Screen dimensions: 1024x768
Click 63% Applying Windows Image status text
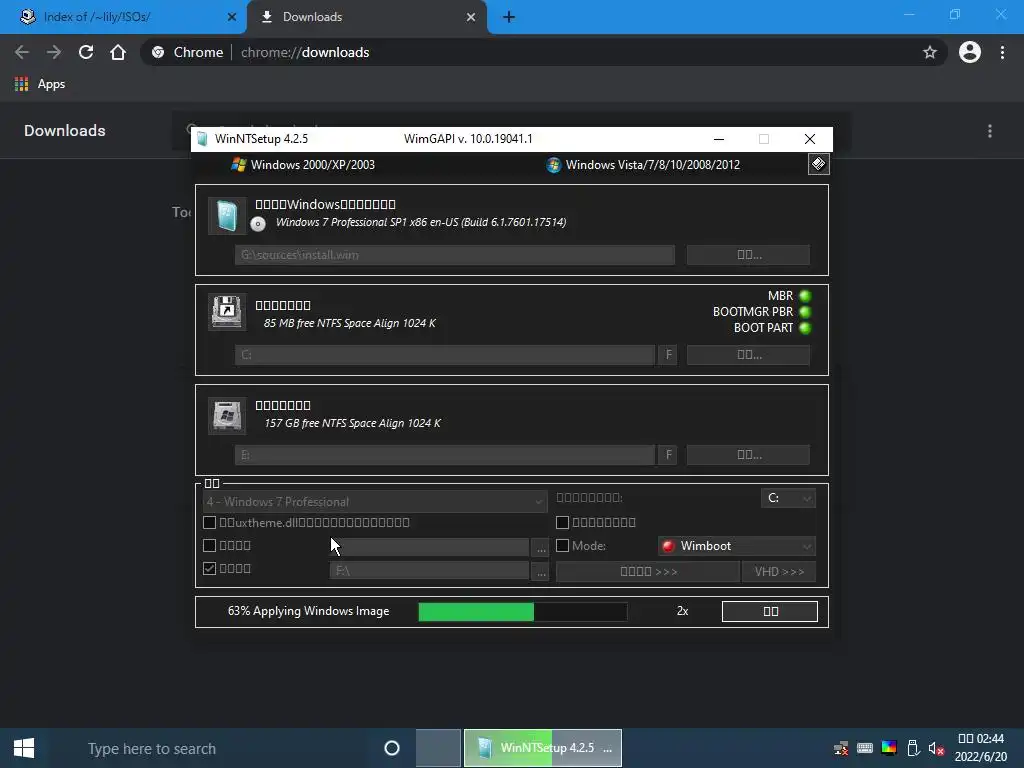pyautogui.click(x=308, y=611)
